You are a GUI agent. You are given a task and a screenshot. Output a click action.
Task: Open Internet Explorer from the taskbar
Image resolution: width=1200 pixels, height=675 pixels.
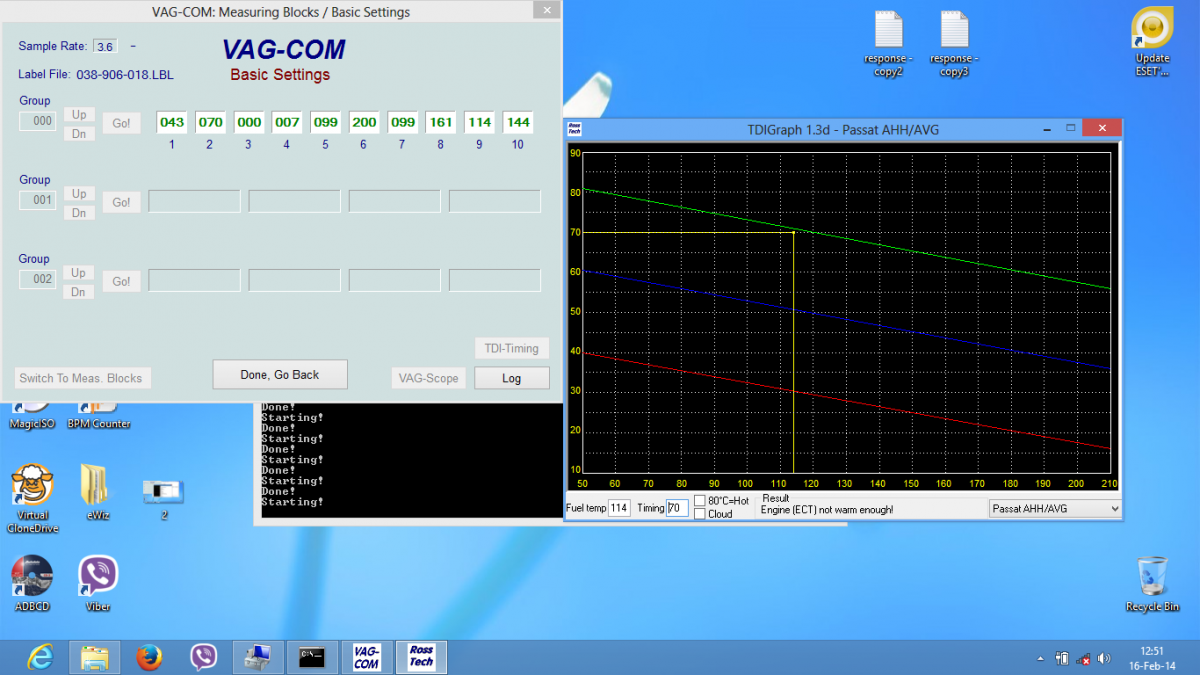point(40,657)
